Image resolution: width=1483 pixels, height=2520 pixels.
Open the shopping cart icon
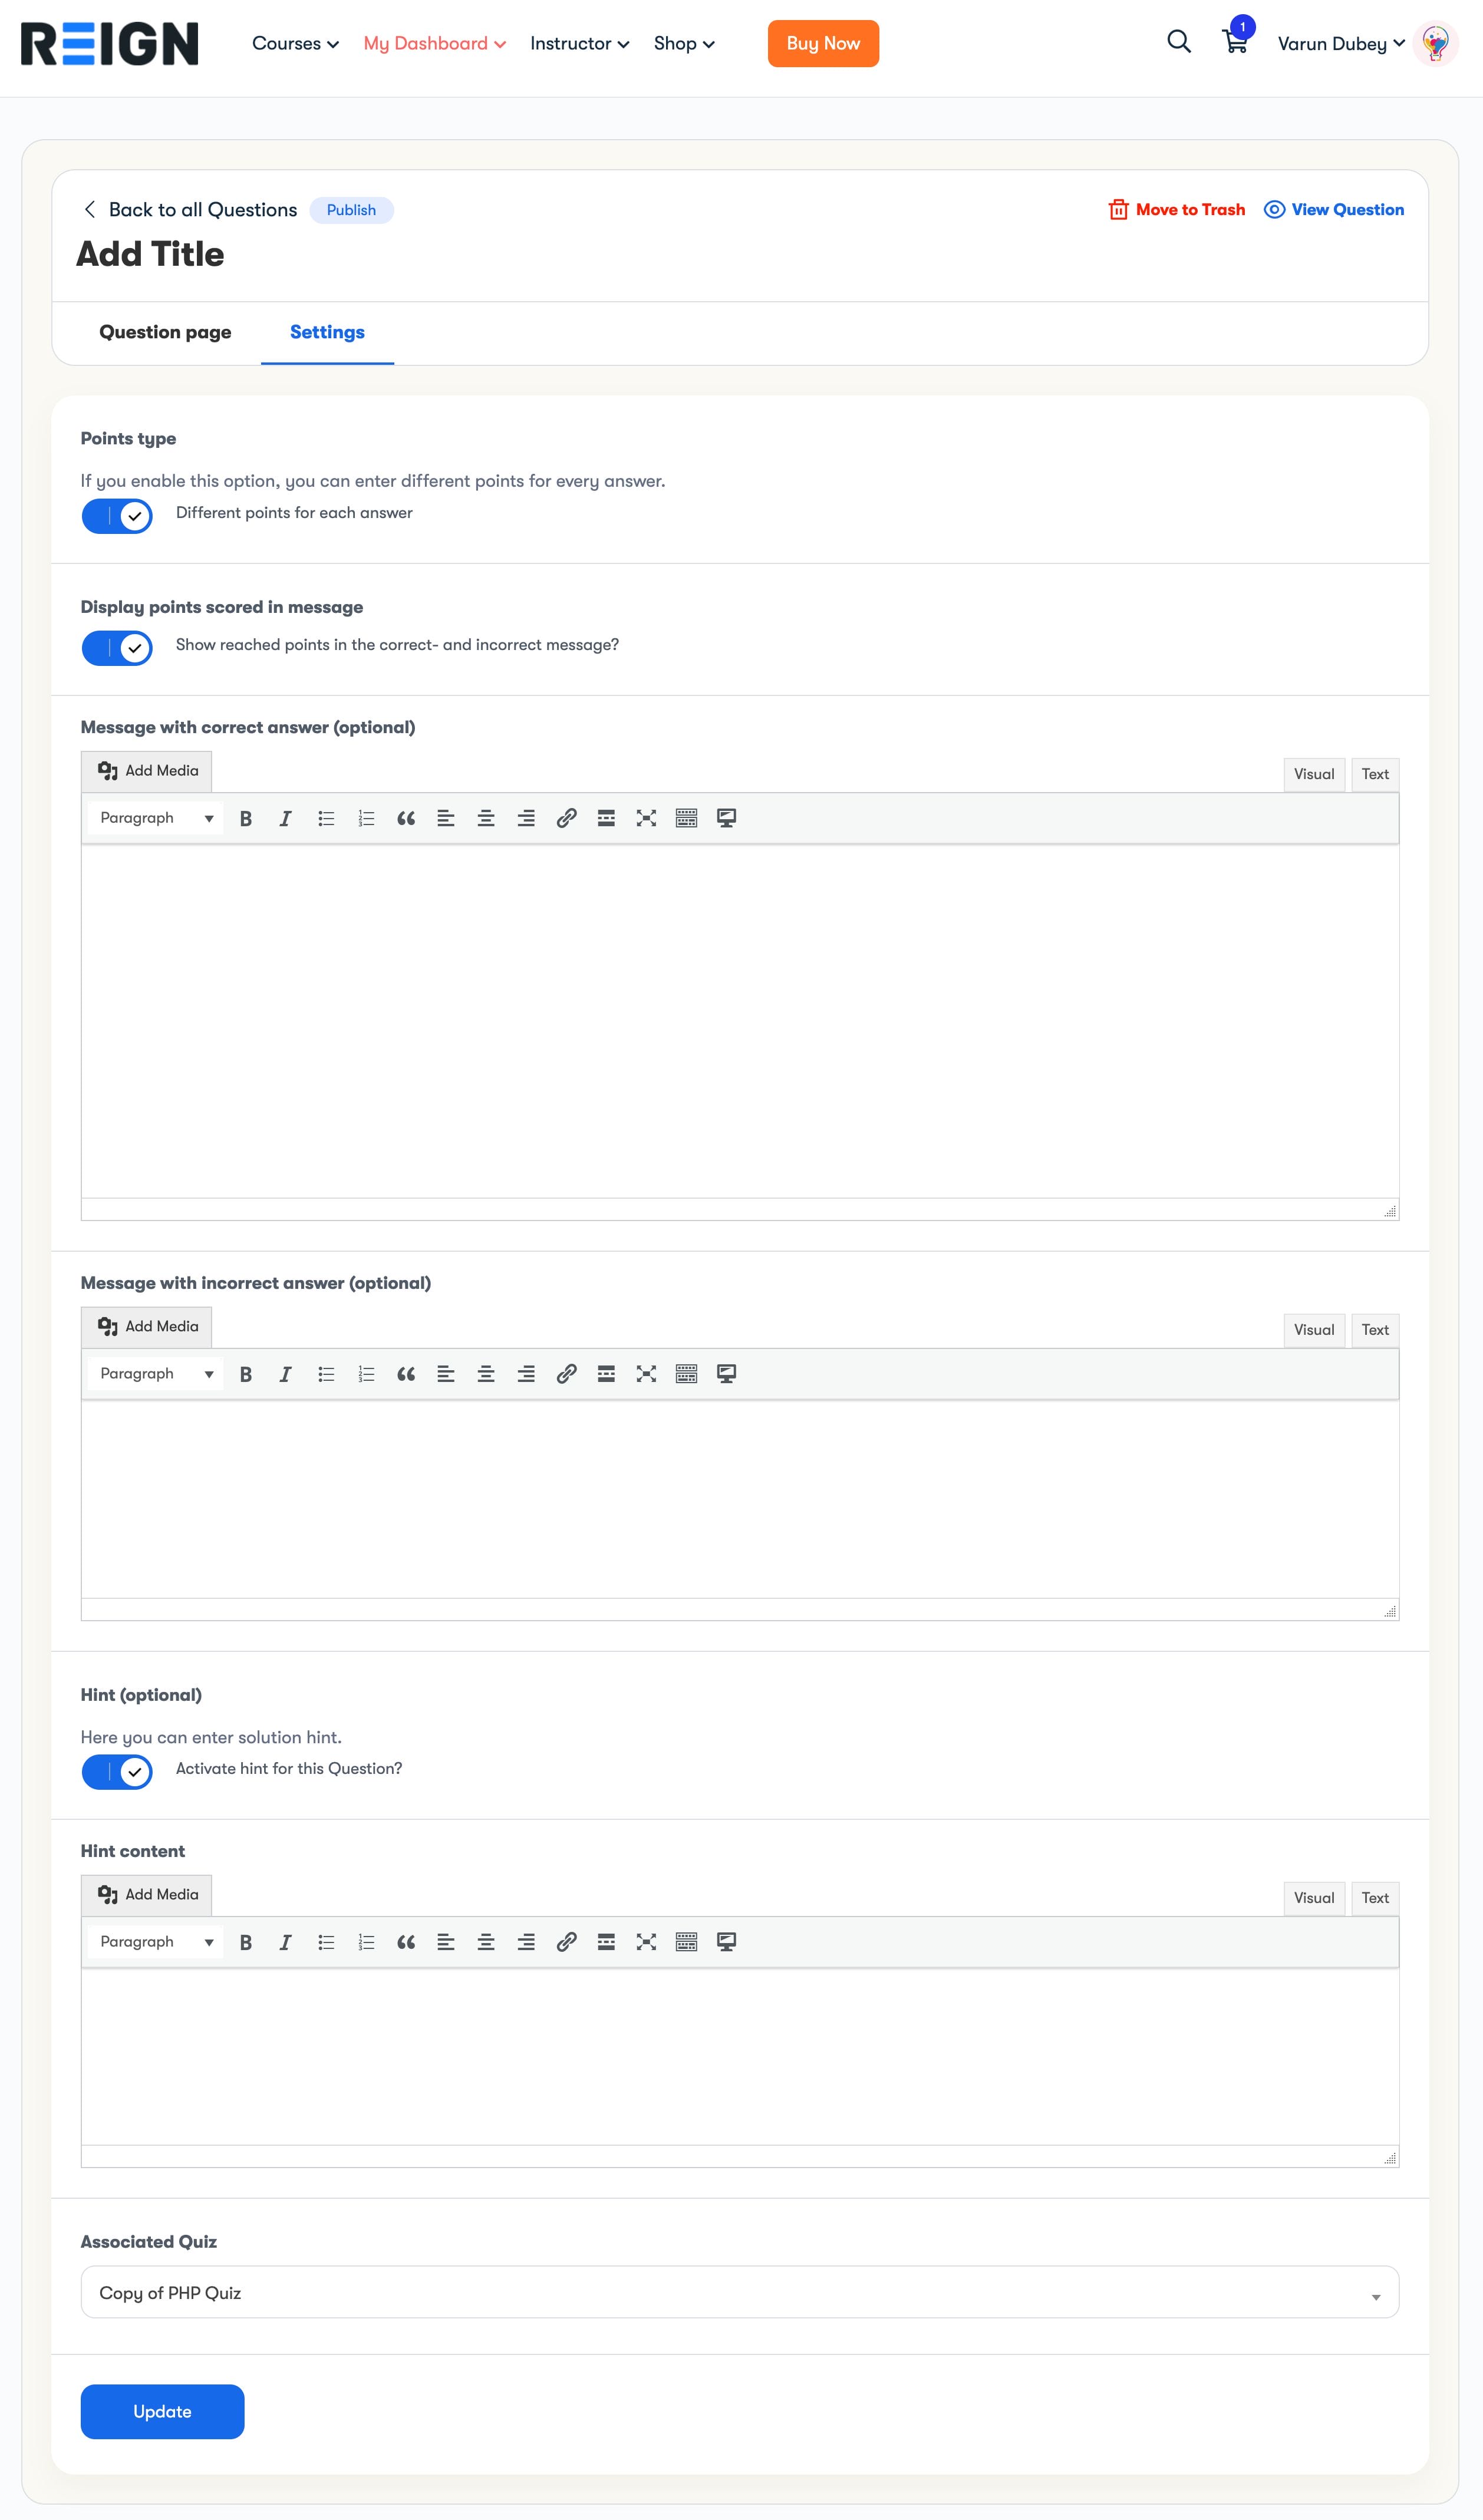click(x=1235, y=42)
